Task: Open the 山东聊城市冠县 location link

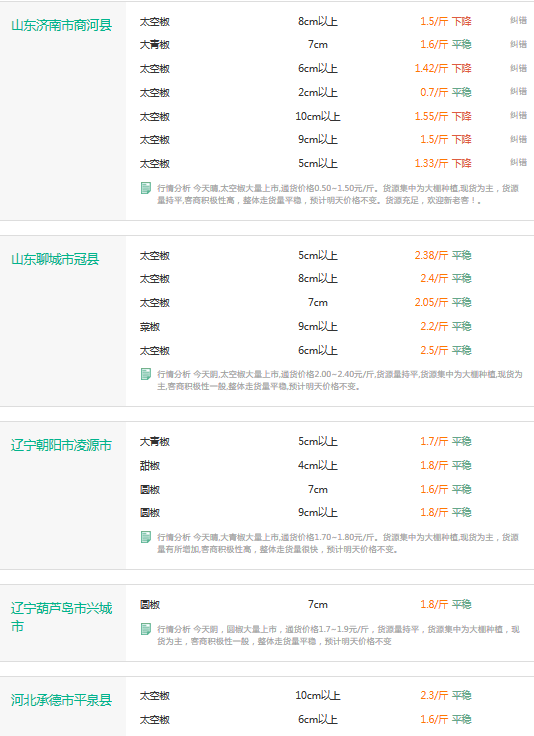Action: pos(55,259)
